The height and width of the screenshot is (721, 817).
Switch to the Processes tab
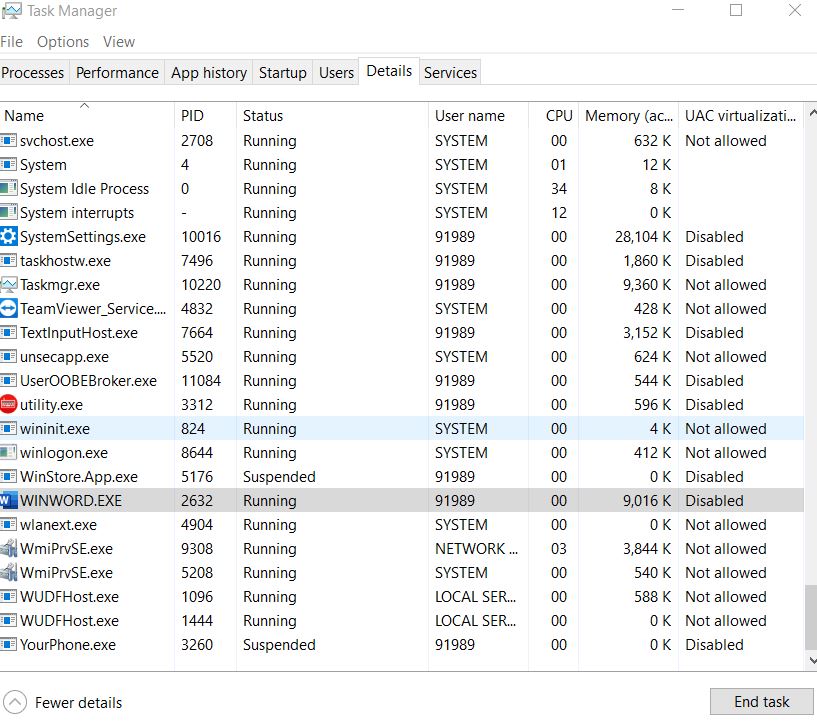click(x=33, y=72)
